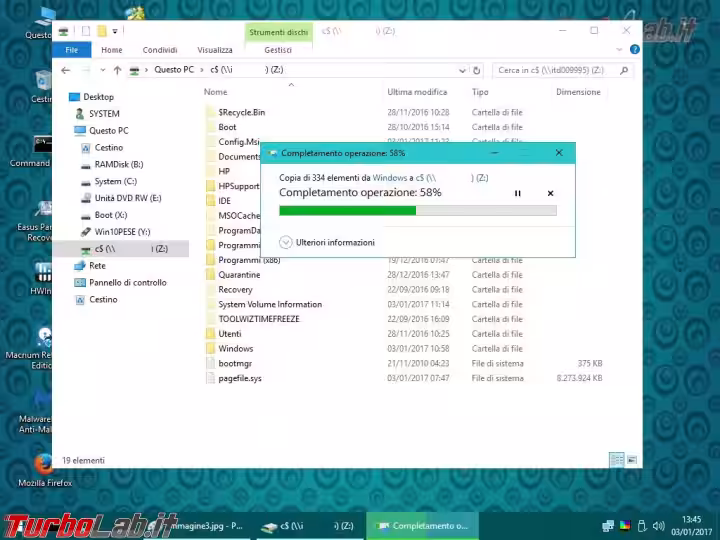The height and width of the screenshot is (540, 720).
Task: Refresh the current folder view
Action: point(477,70)
